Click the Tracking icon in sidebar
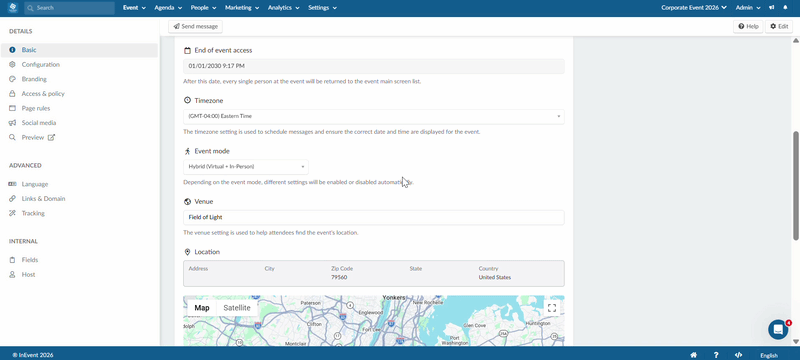The height and width of the screenshot is (360, 800). 12,213
